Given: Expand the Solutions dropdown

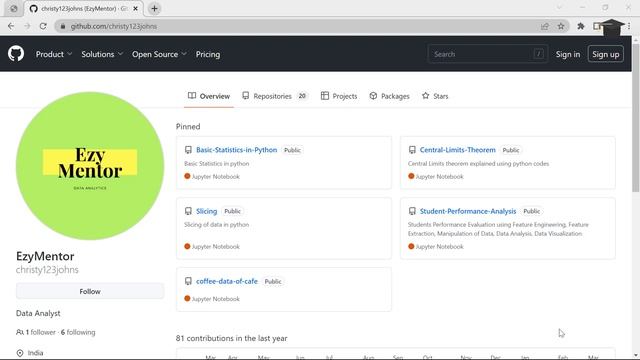Looking at the screenshot, I should coord(102,54).
